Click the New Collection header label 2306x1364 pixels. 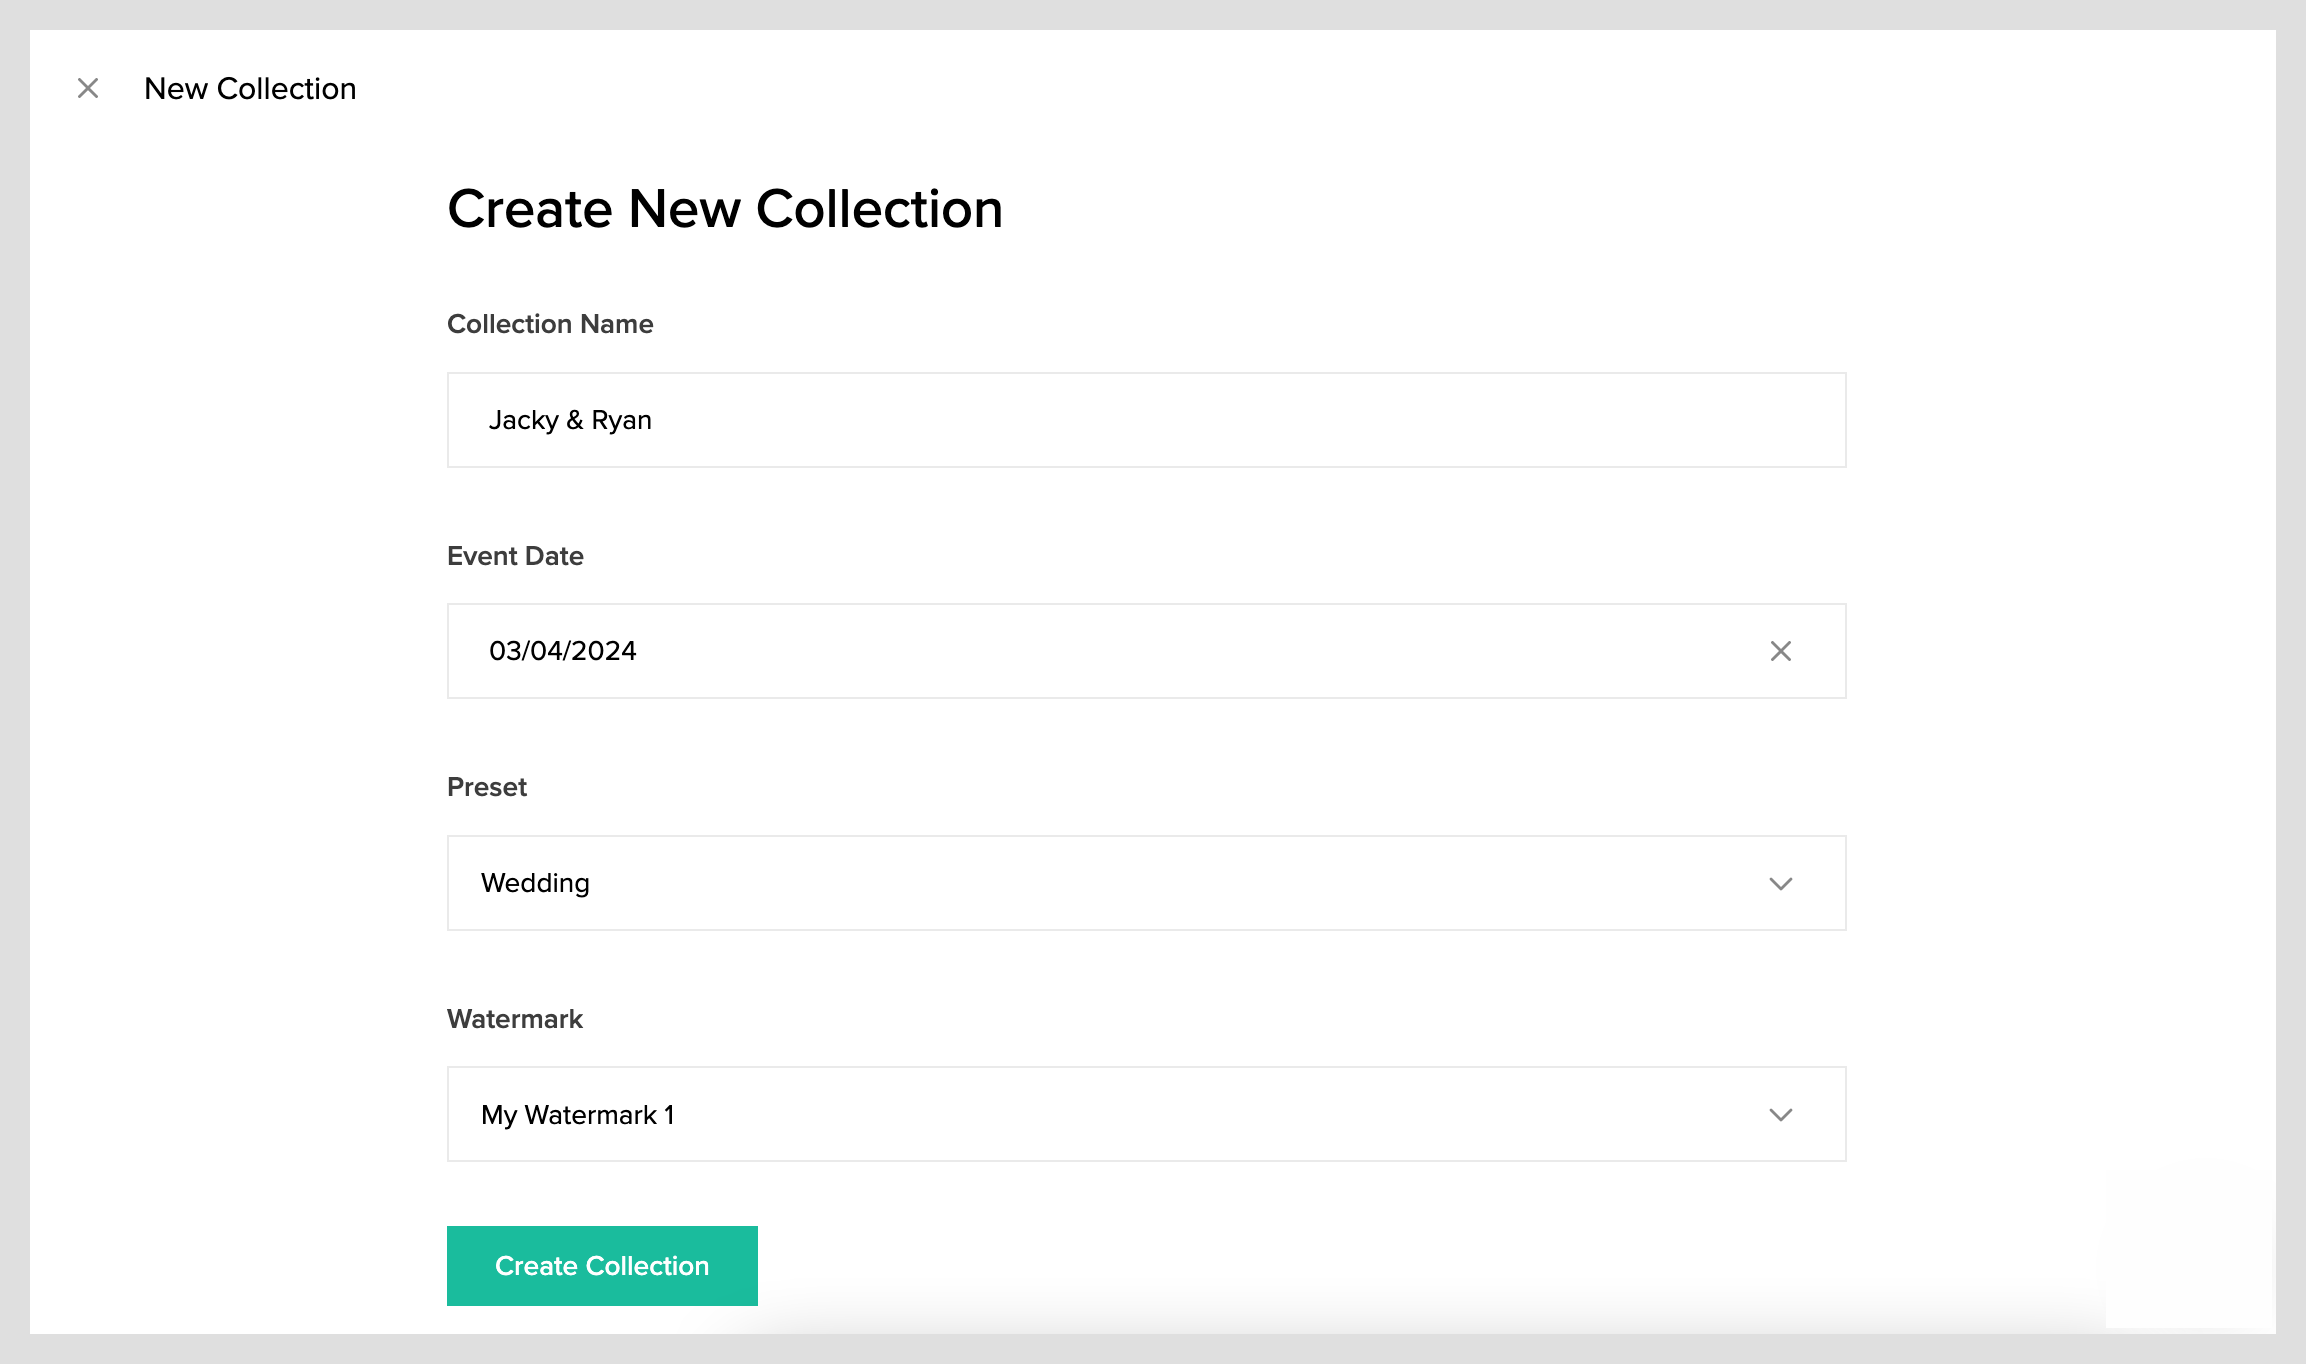pyautogui.click(x=251, y=88)
